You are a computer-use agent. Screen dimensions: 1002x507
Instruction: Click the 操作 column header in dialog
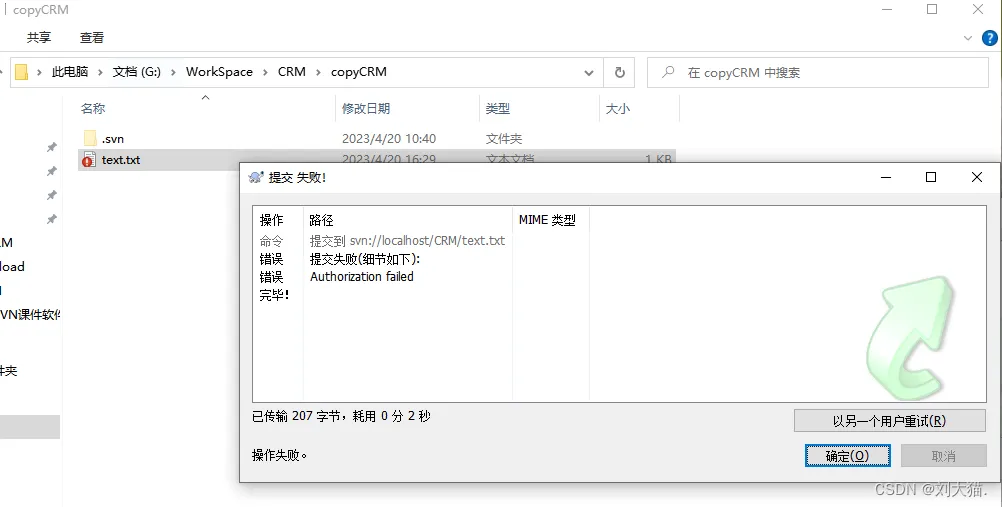coord(271,220)
